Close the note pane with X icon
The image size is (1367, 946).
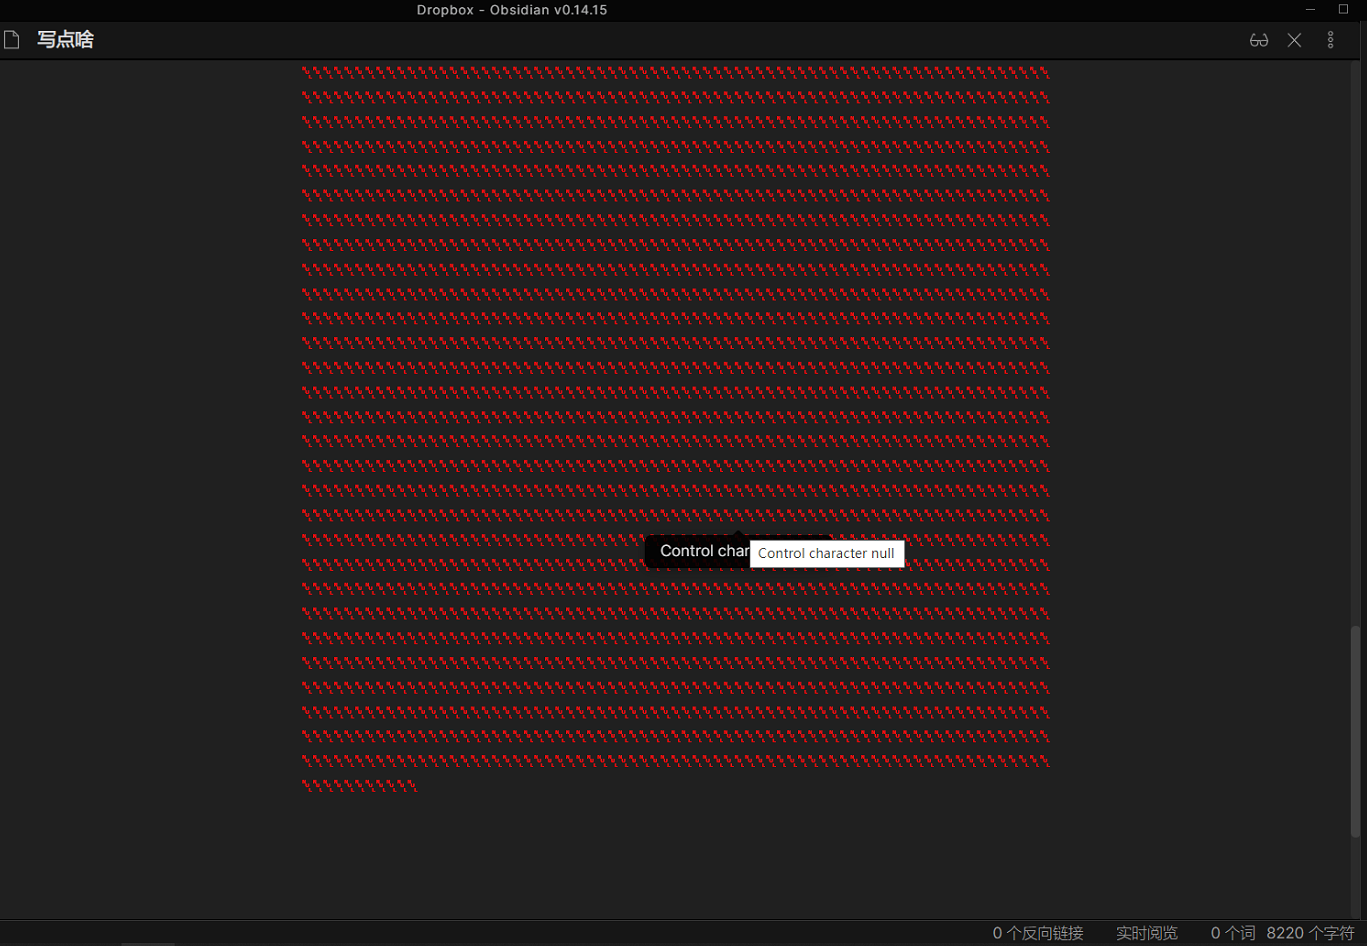[1294, 40]
